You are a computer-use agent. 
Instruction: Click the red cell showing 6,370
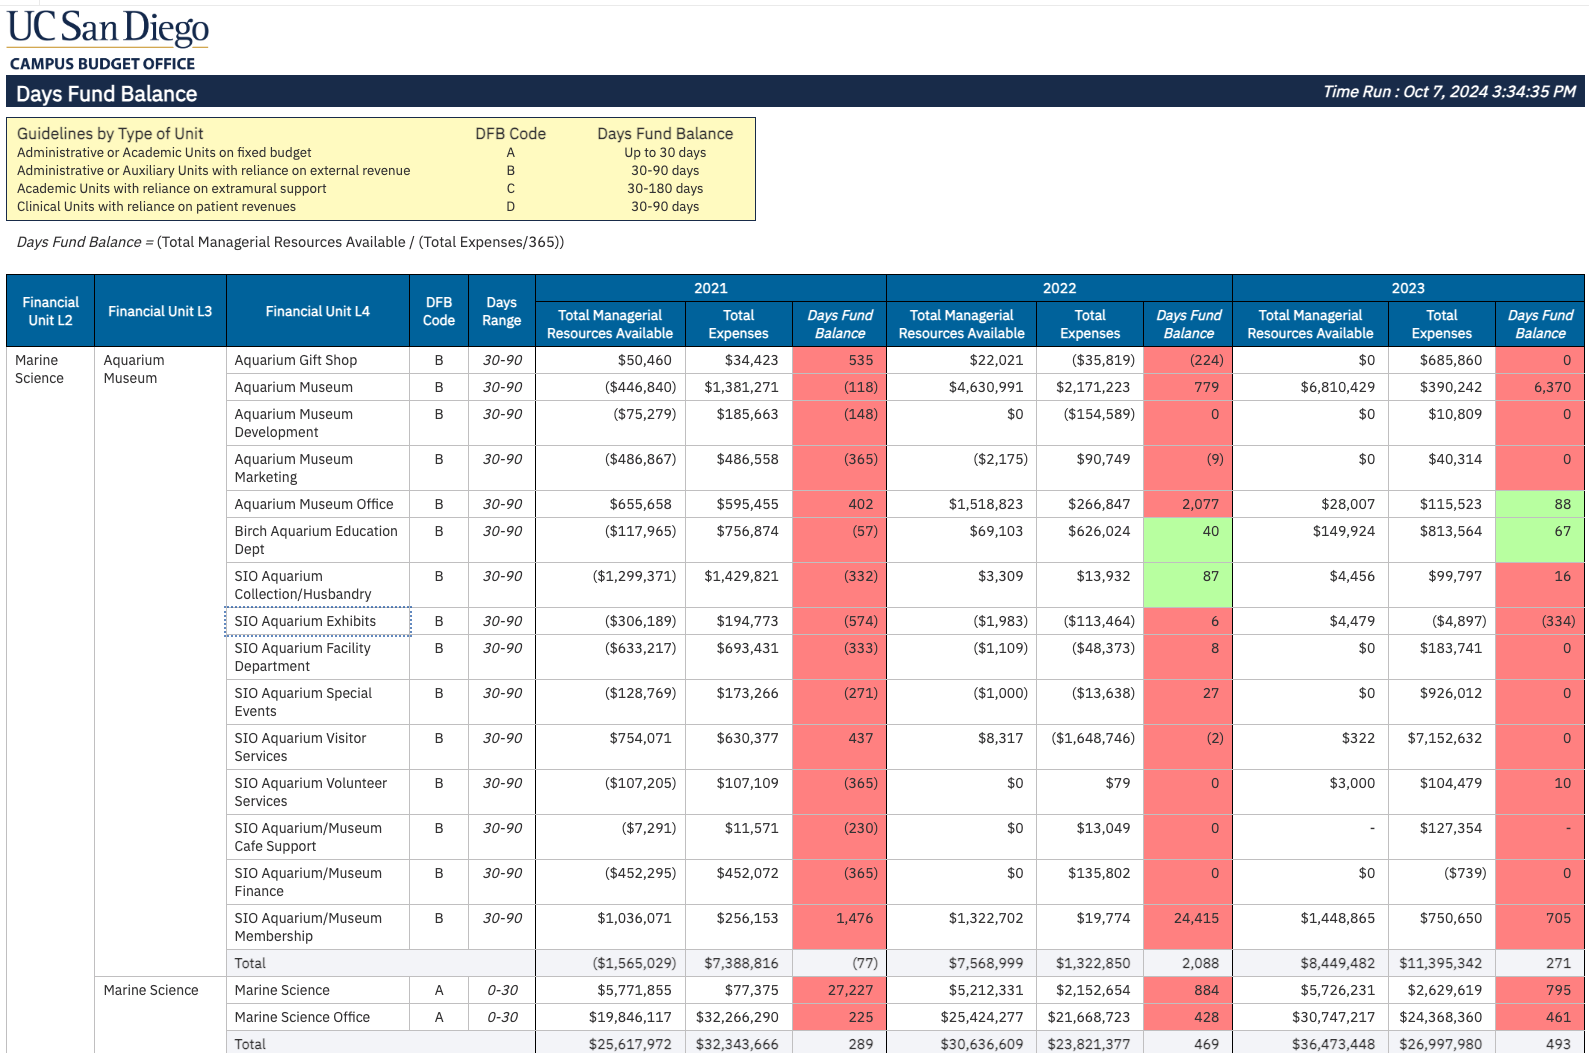click(1539, 387)
